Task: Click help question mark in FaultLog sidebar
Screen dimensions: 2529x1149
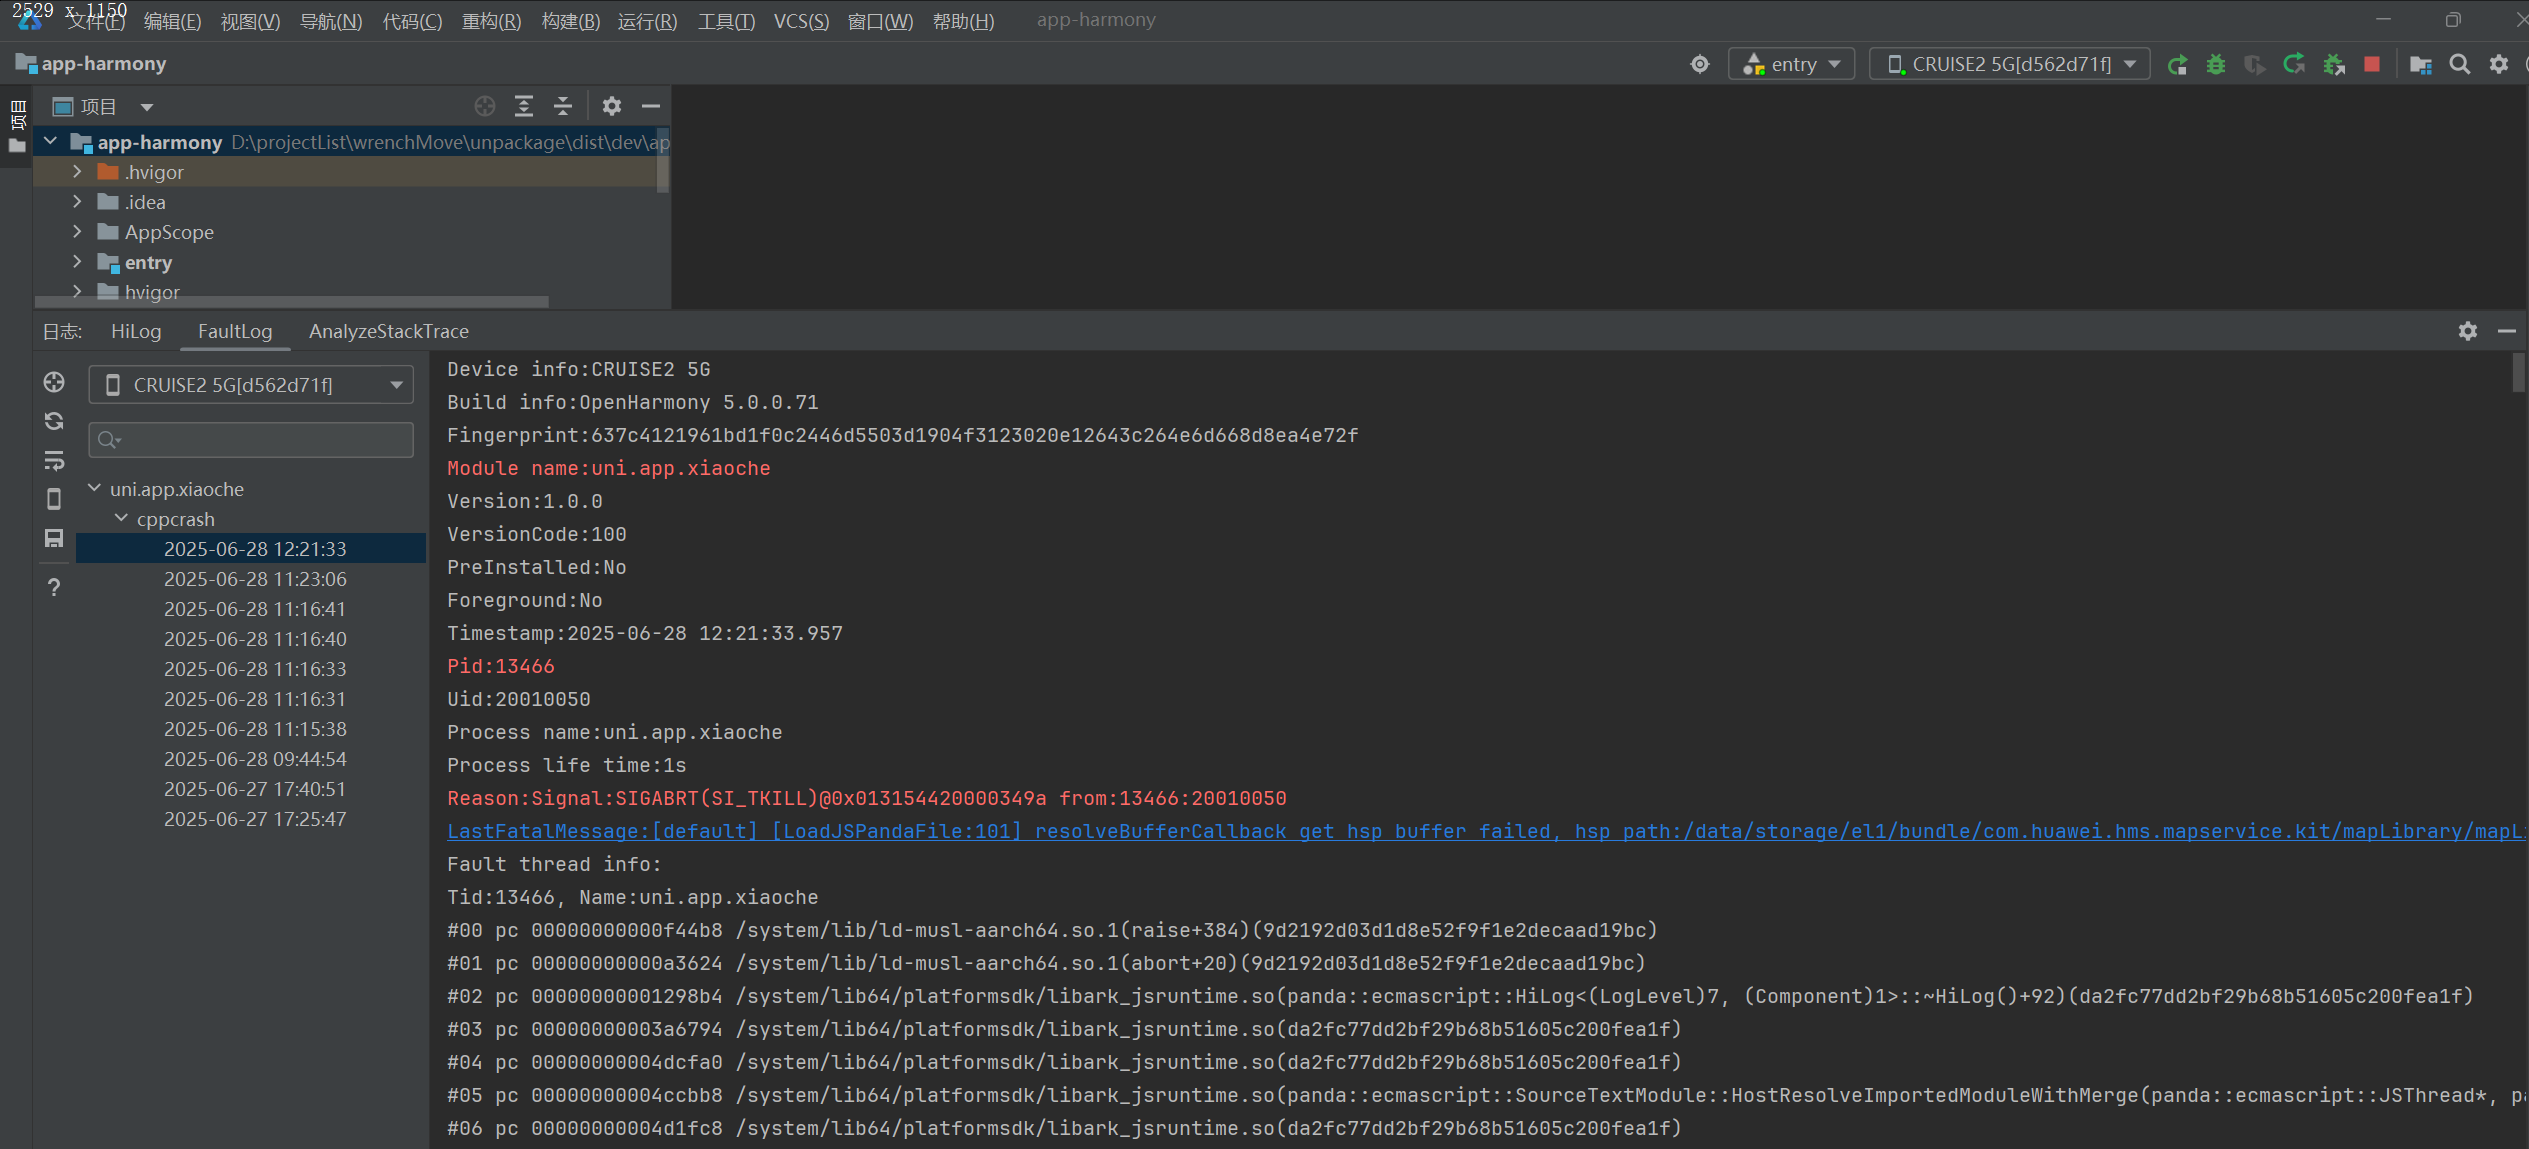Action: pos(54,588)
